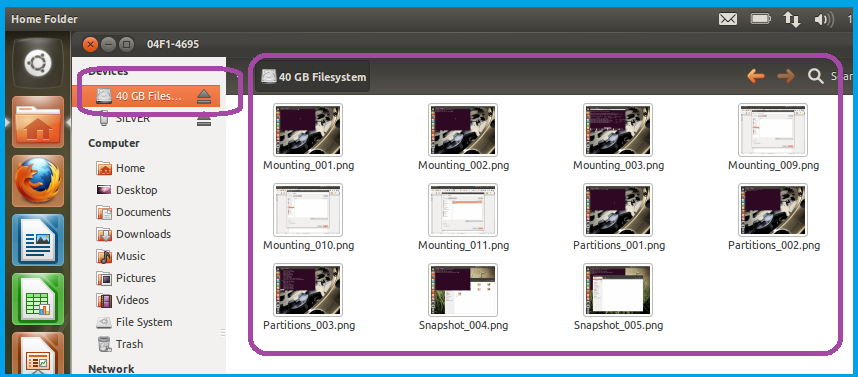858x377 pixels.
Task: Open the Videos folder in sidebar
Action: [x=132, y=300]
